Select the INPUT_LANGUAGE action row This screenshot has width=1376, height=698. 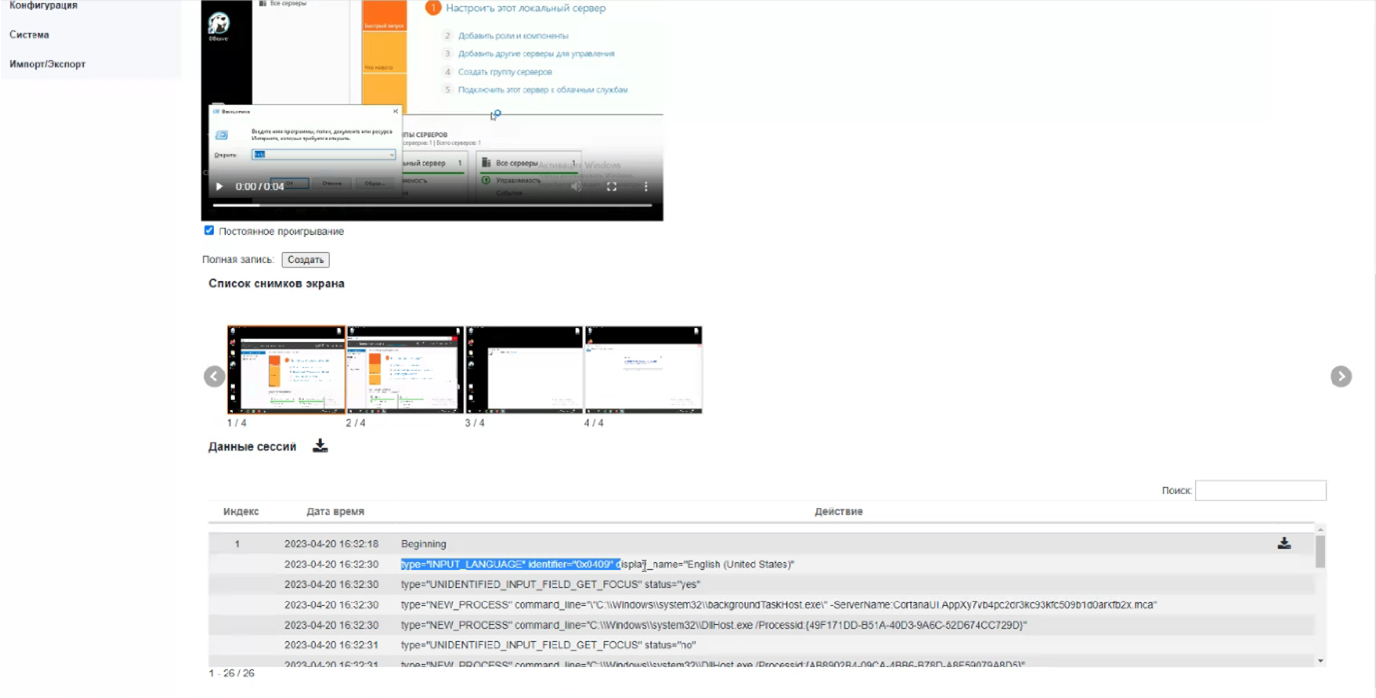coord(761,564)
